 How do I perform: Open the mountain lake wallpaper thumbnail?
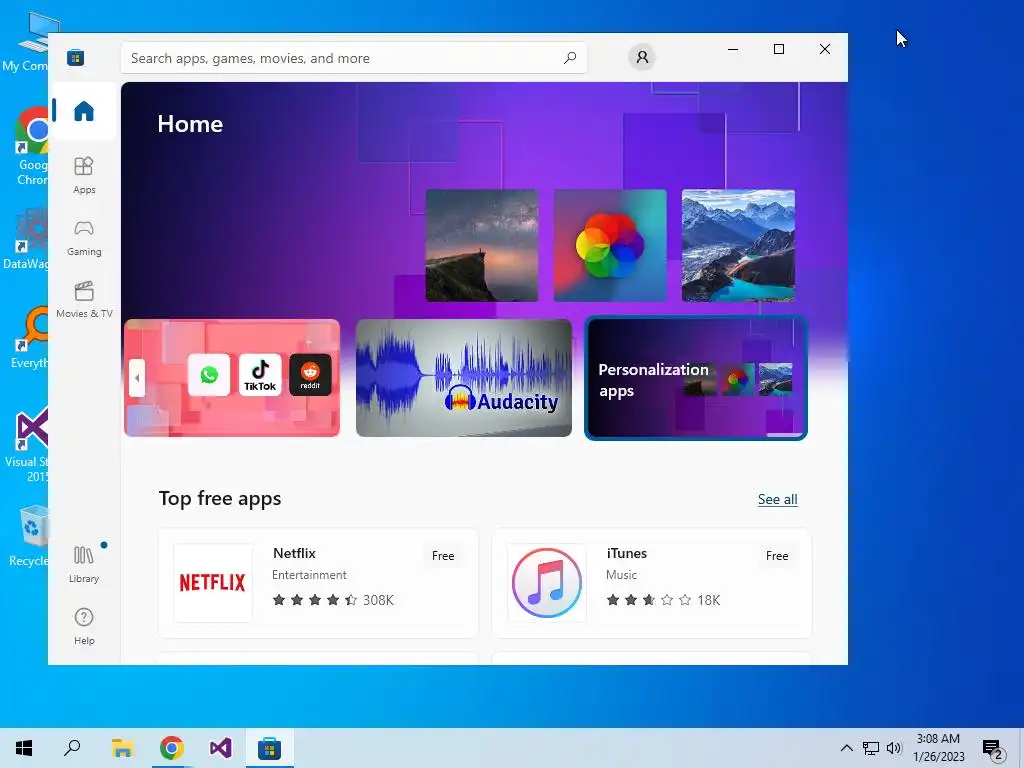coord(739,246)
